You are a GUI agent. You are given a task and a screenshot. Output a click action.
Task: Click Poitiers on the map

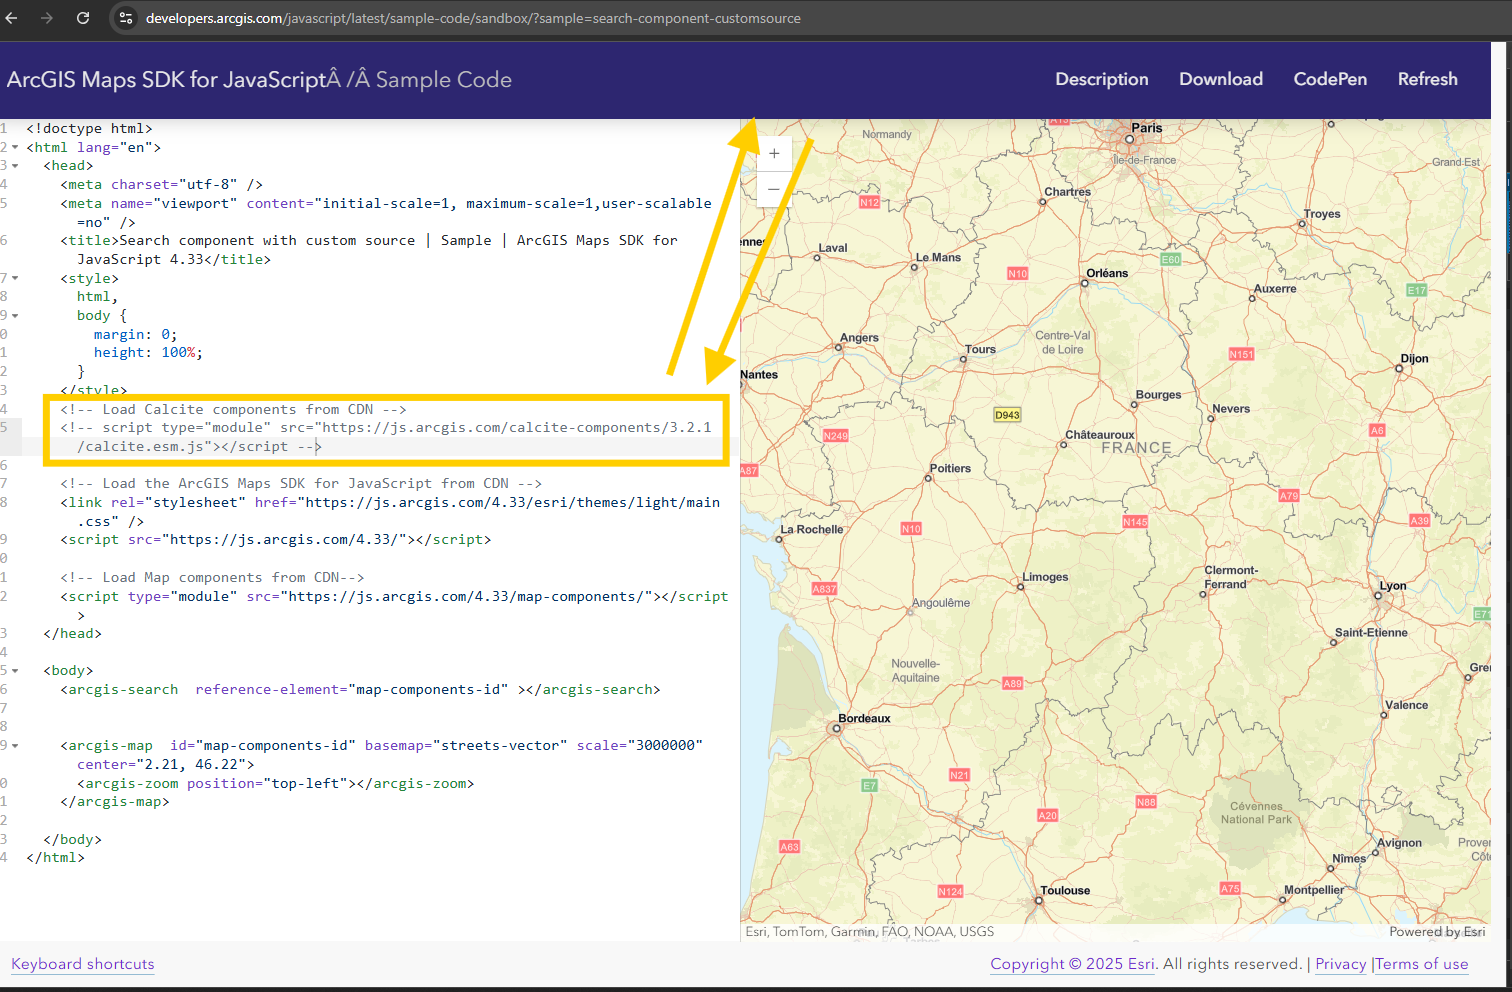pyautogui.click(x=950, y=468)
